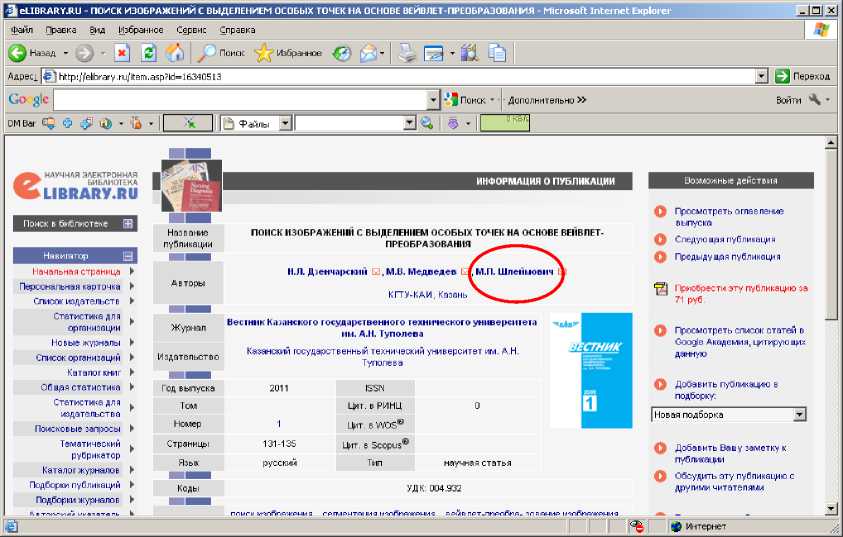Click the Войти sign-in button
The image size is (843, 537).
789,100
